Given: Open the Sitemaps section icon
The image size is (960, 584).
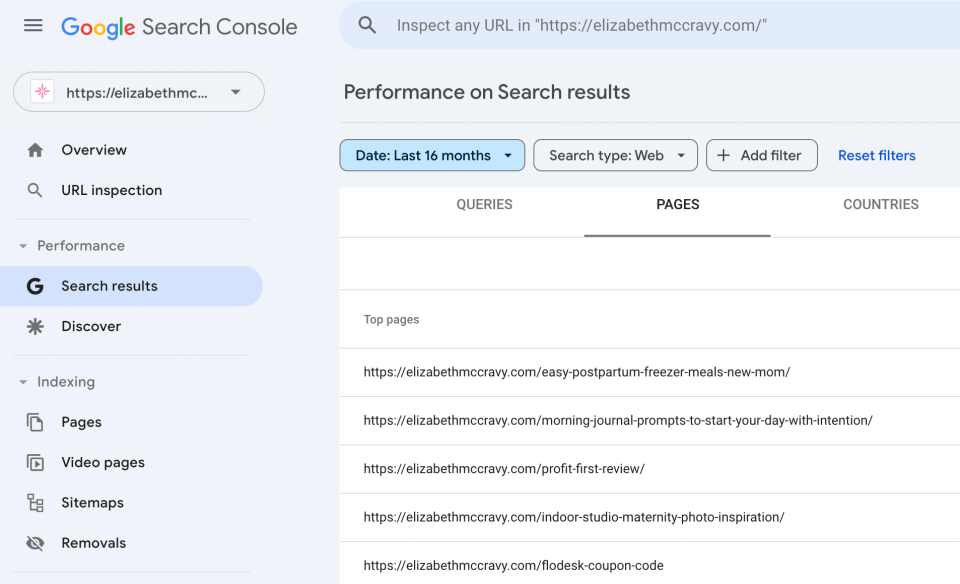Looking at the screenshot, I should pos(36,502).
